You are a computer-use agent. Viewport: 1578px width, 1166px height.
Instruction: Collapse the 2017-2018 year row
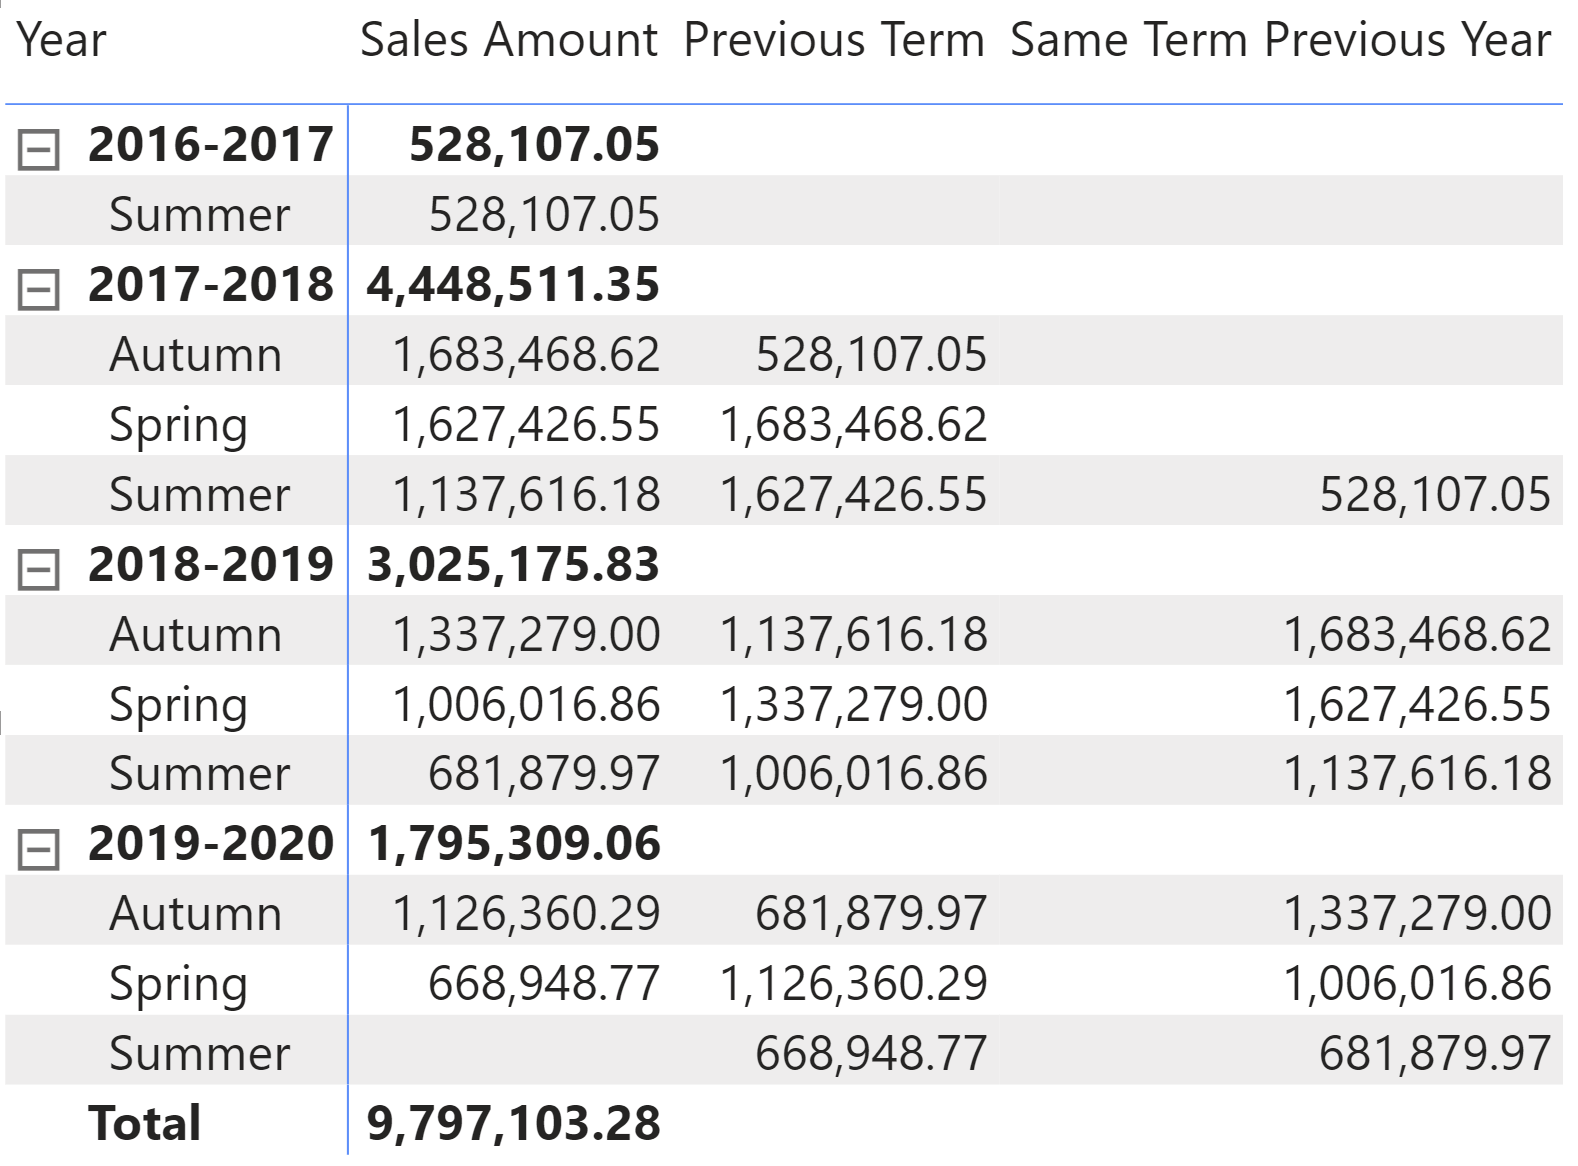click(x=39, y=290)
